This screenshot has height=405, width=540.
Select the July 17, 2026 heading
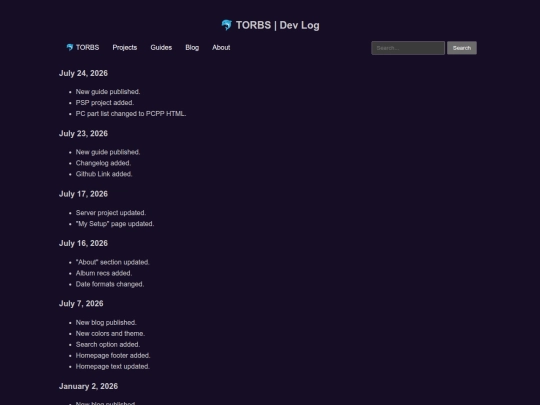pyautogui.click(x=83, y=194)
